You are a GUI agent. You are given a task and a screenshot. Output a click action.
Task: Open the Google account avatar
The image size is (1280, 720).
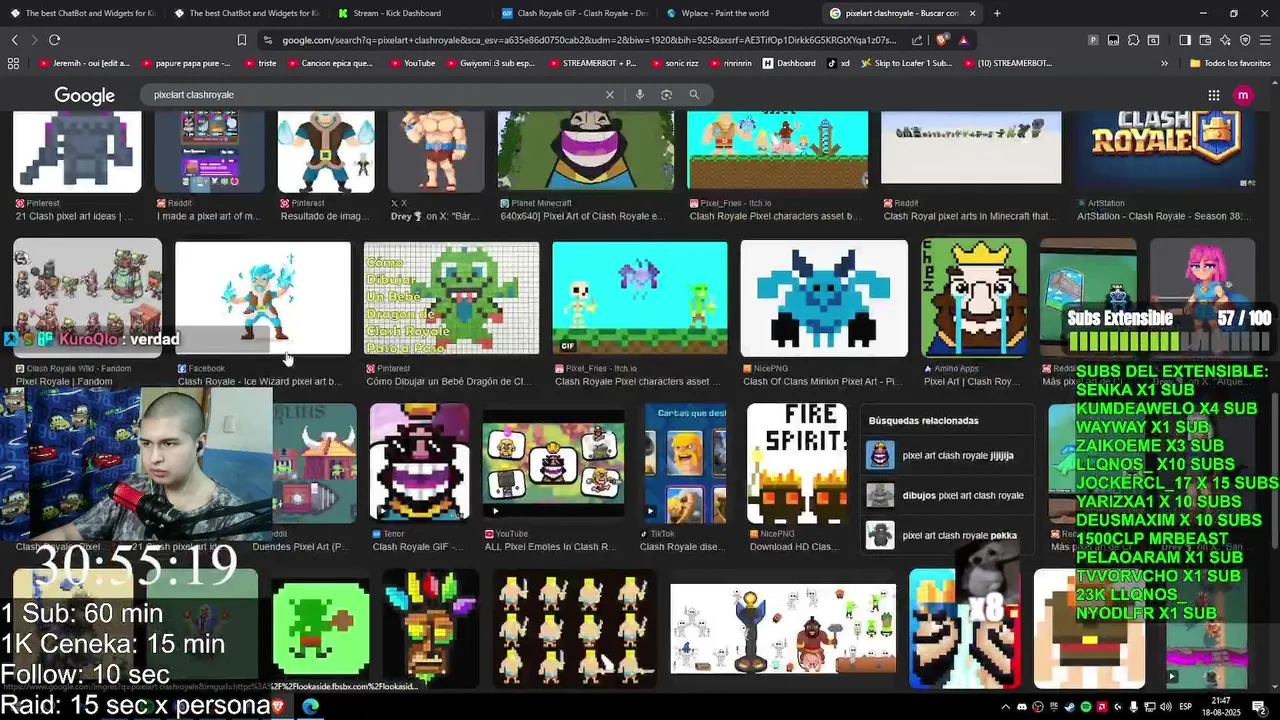pyautogui.click(x=1243, y=95)
